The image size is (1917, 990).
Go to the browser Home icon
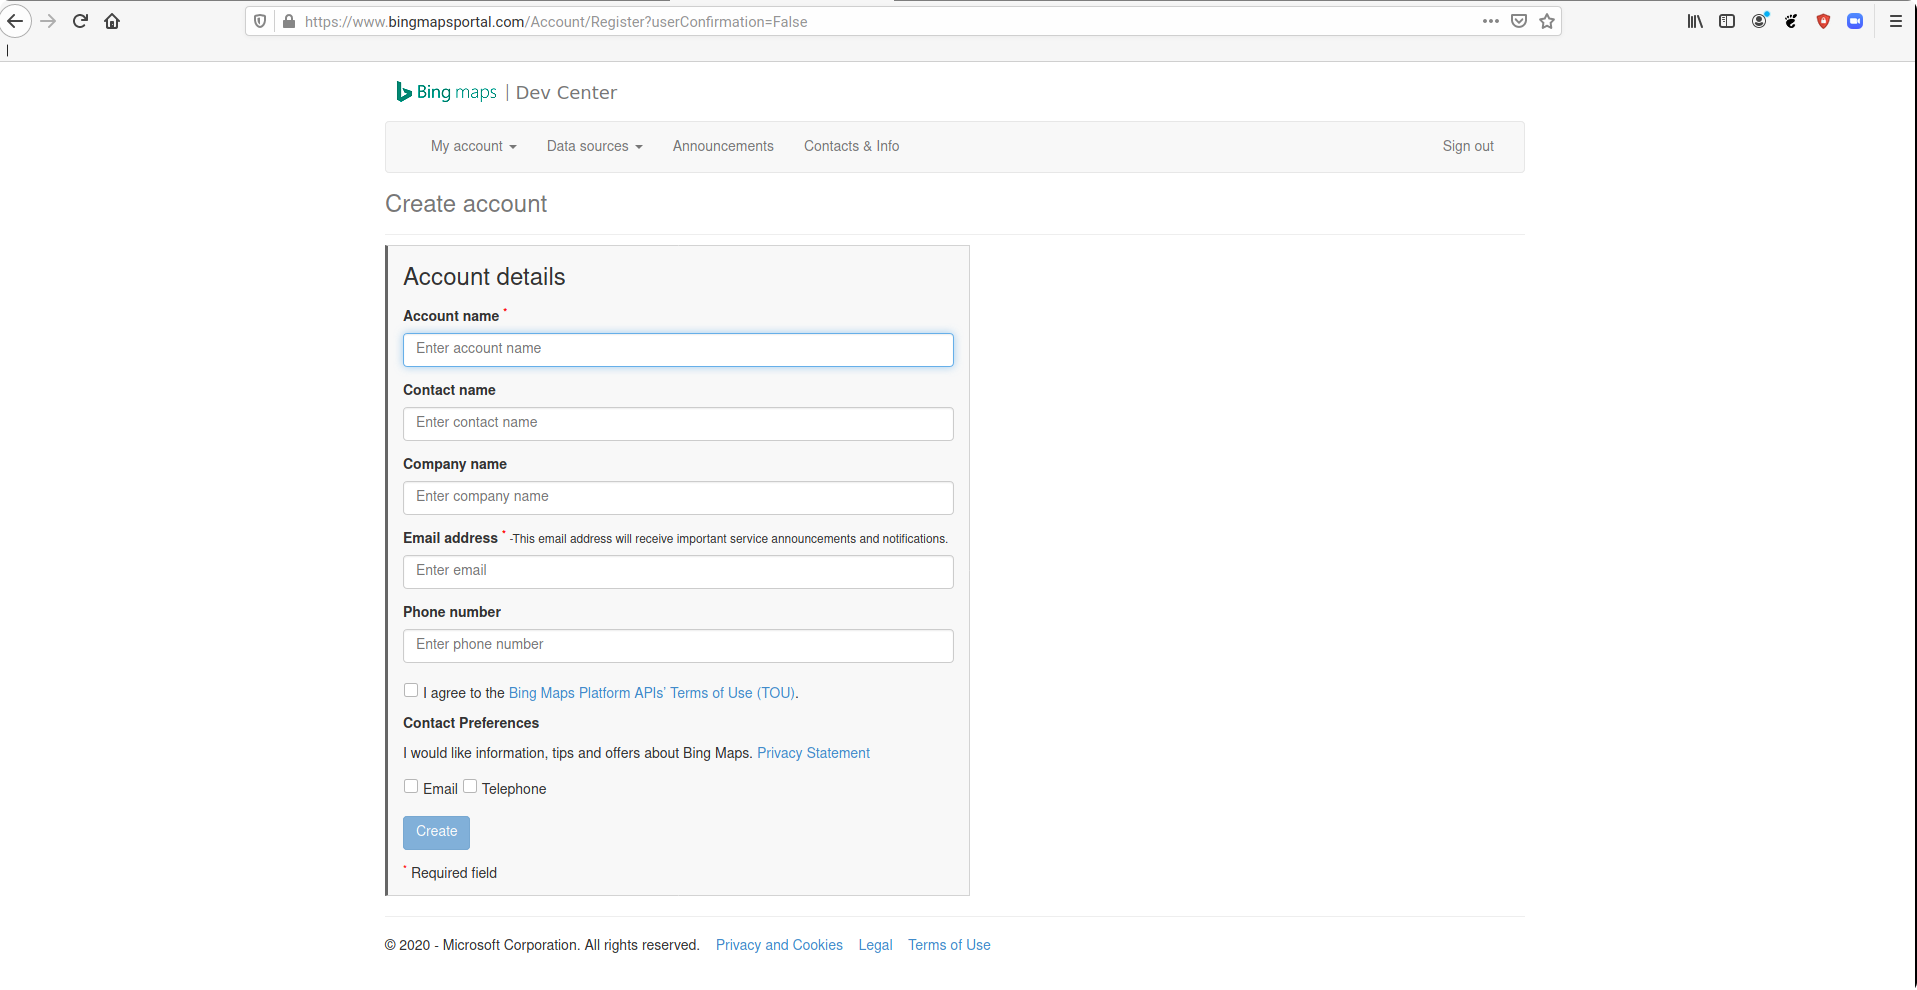tap(112, 21)
